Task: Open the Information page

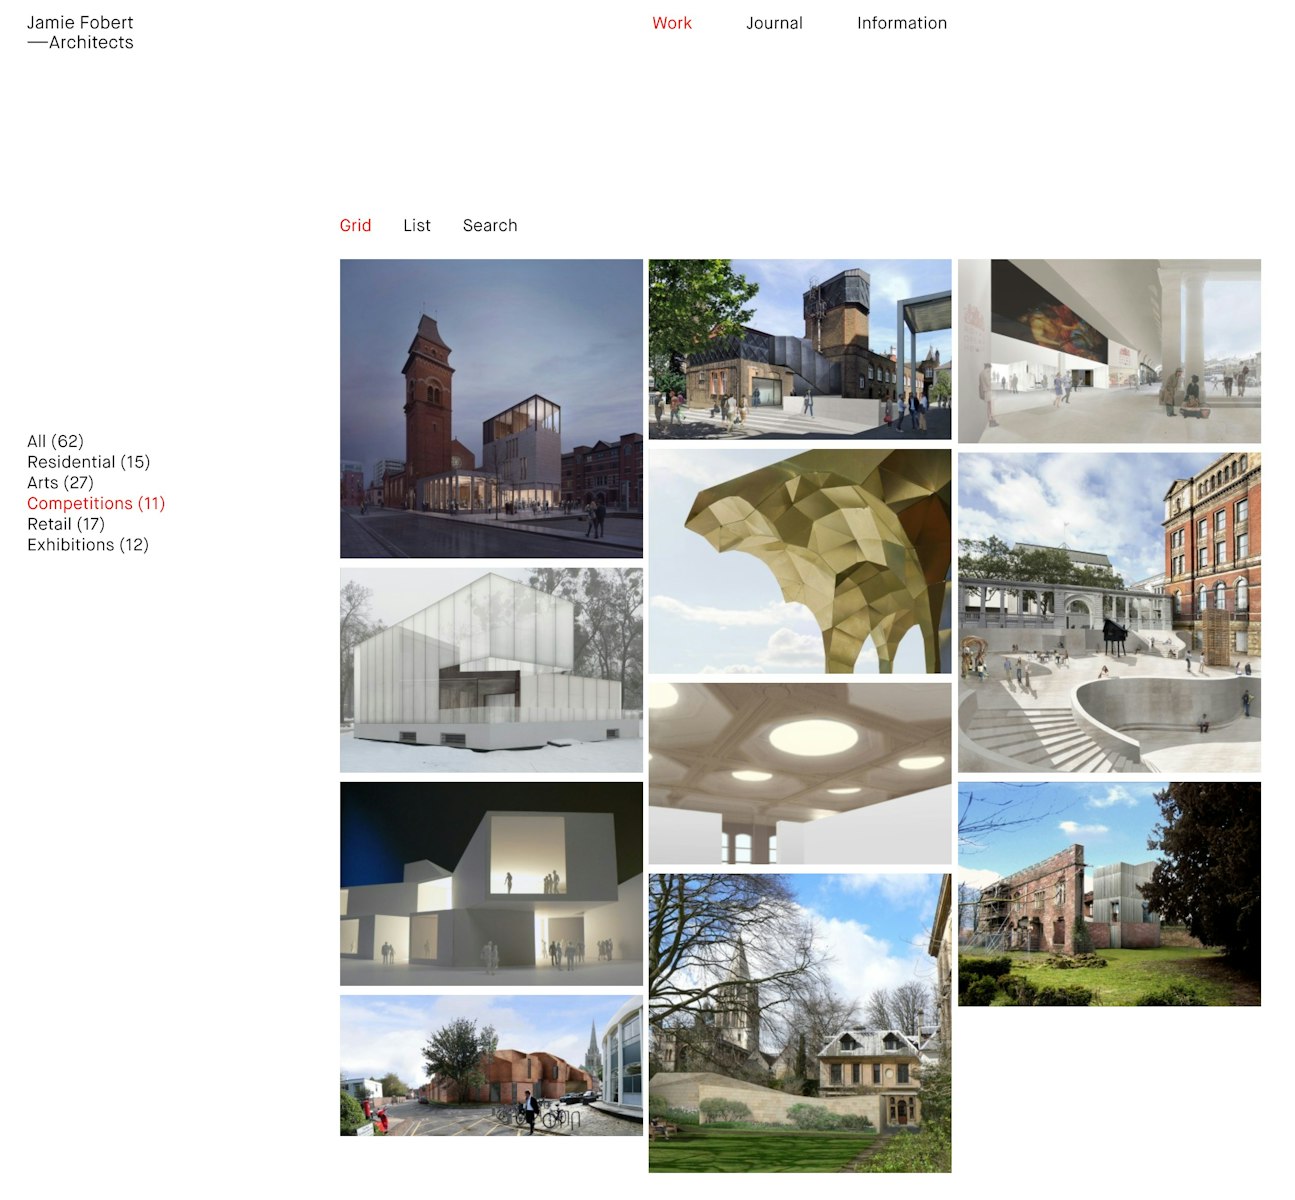Action: [x=901, y=23]
